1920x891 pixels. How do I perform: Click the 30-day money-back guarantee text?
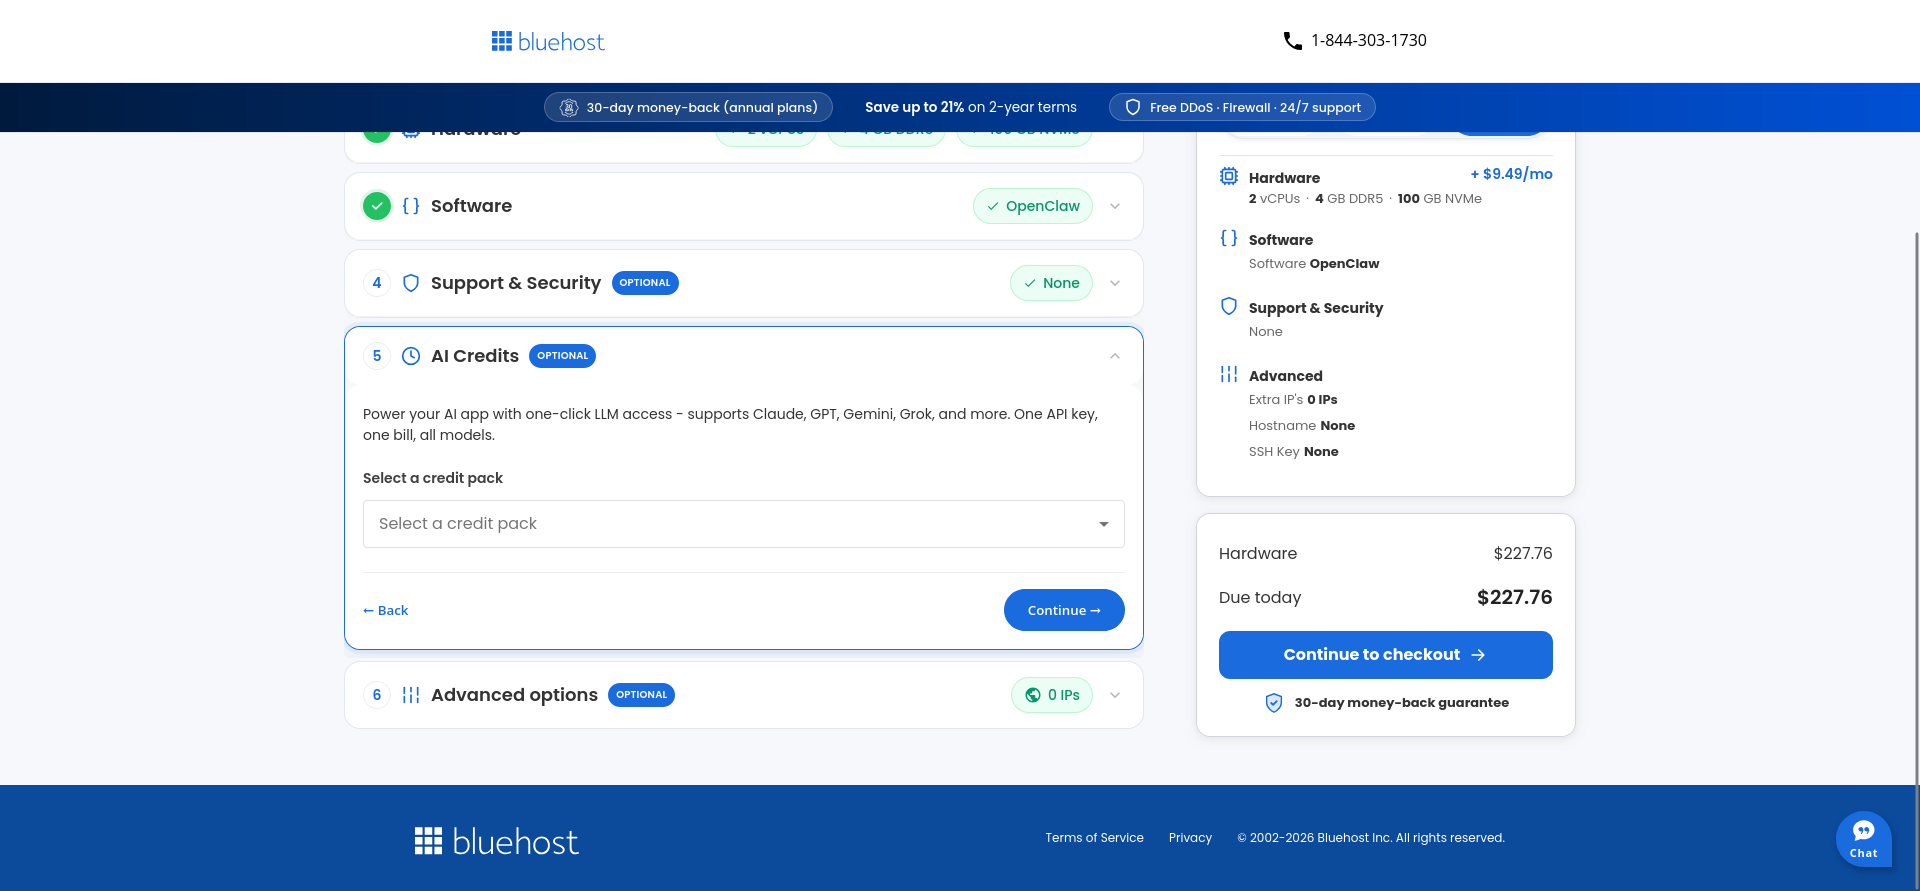click(x=1402, y=703)
